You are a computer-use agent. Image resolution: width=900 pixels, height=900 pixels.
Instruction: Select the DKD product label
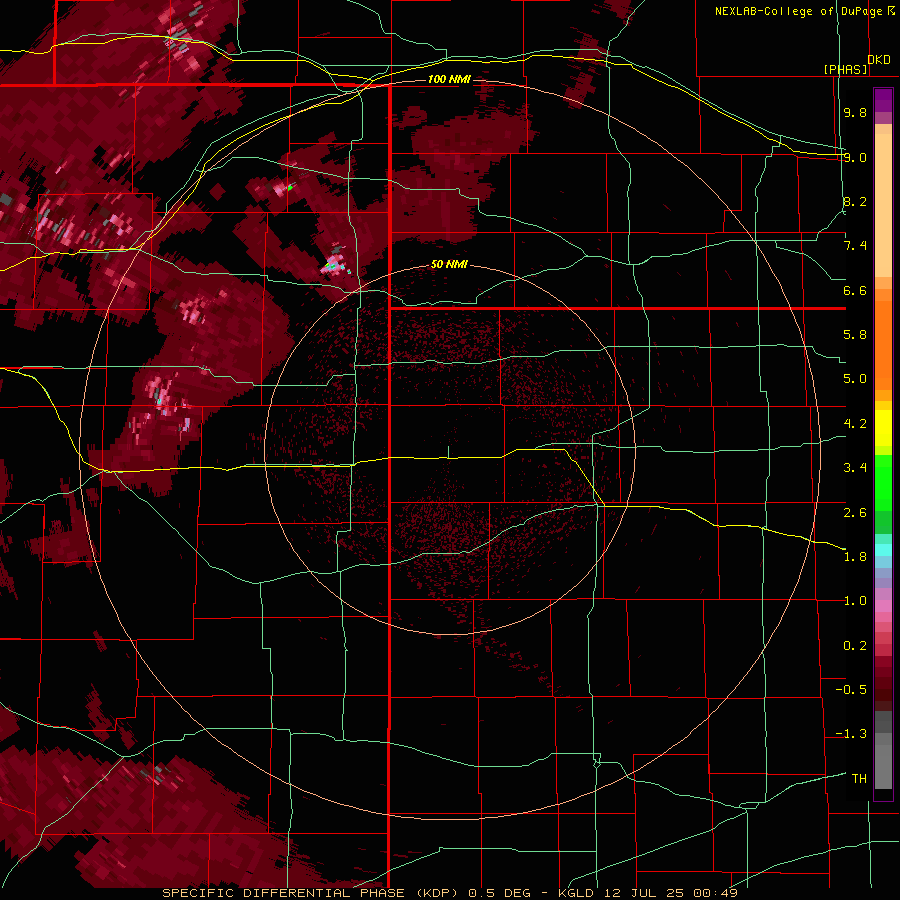pos(879,60)
